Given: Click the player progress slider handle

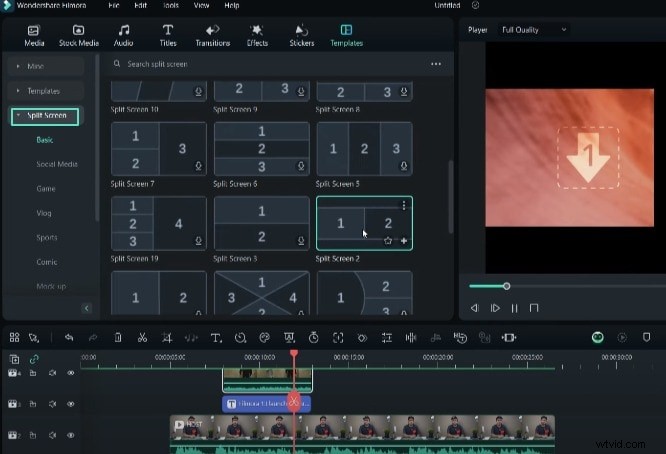Looking at the screenshot, I should (507, 286).
